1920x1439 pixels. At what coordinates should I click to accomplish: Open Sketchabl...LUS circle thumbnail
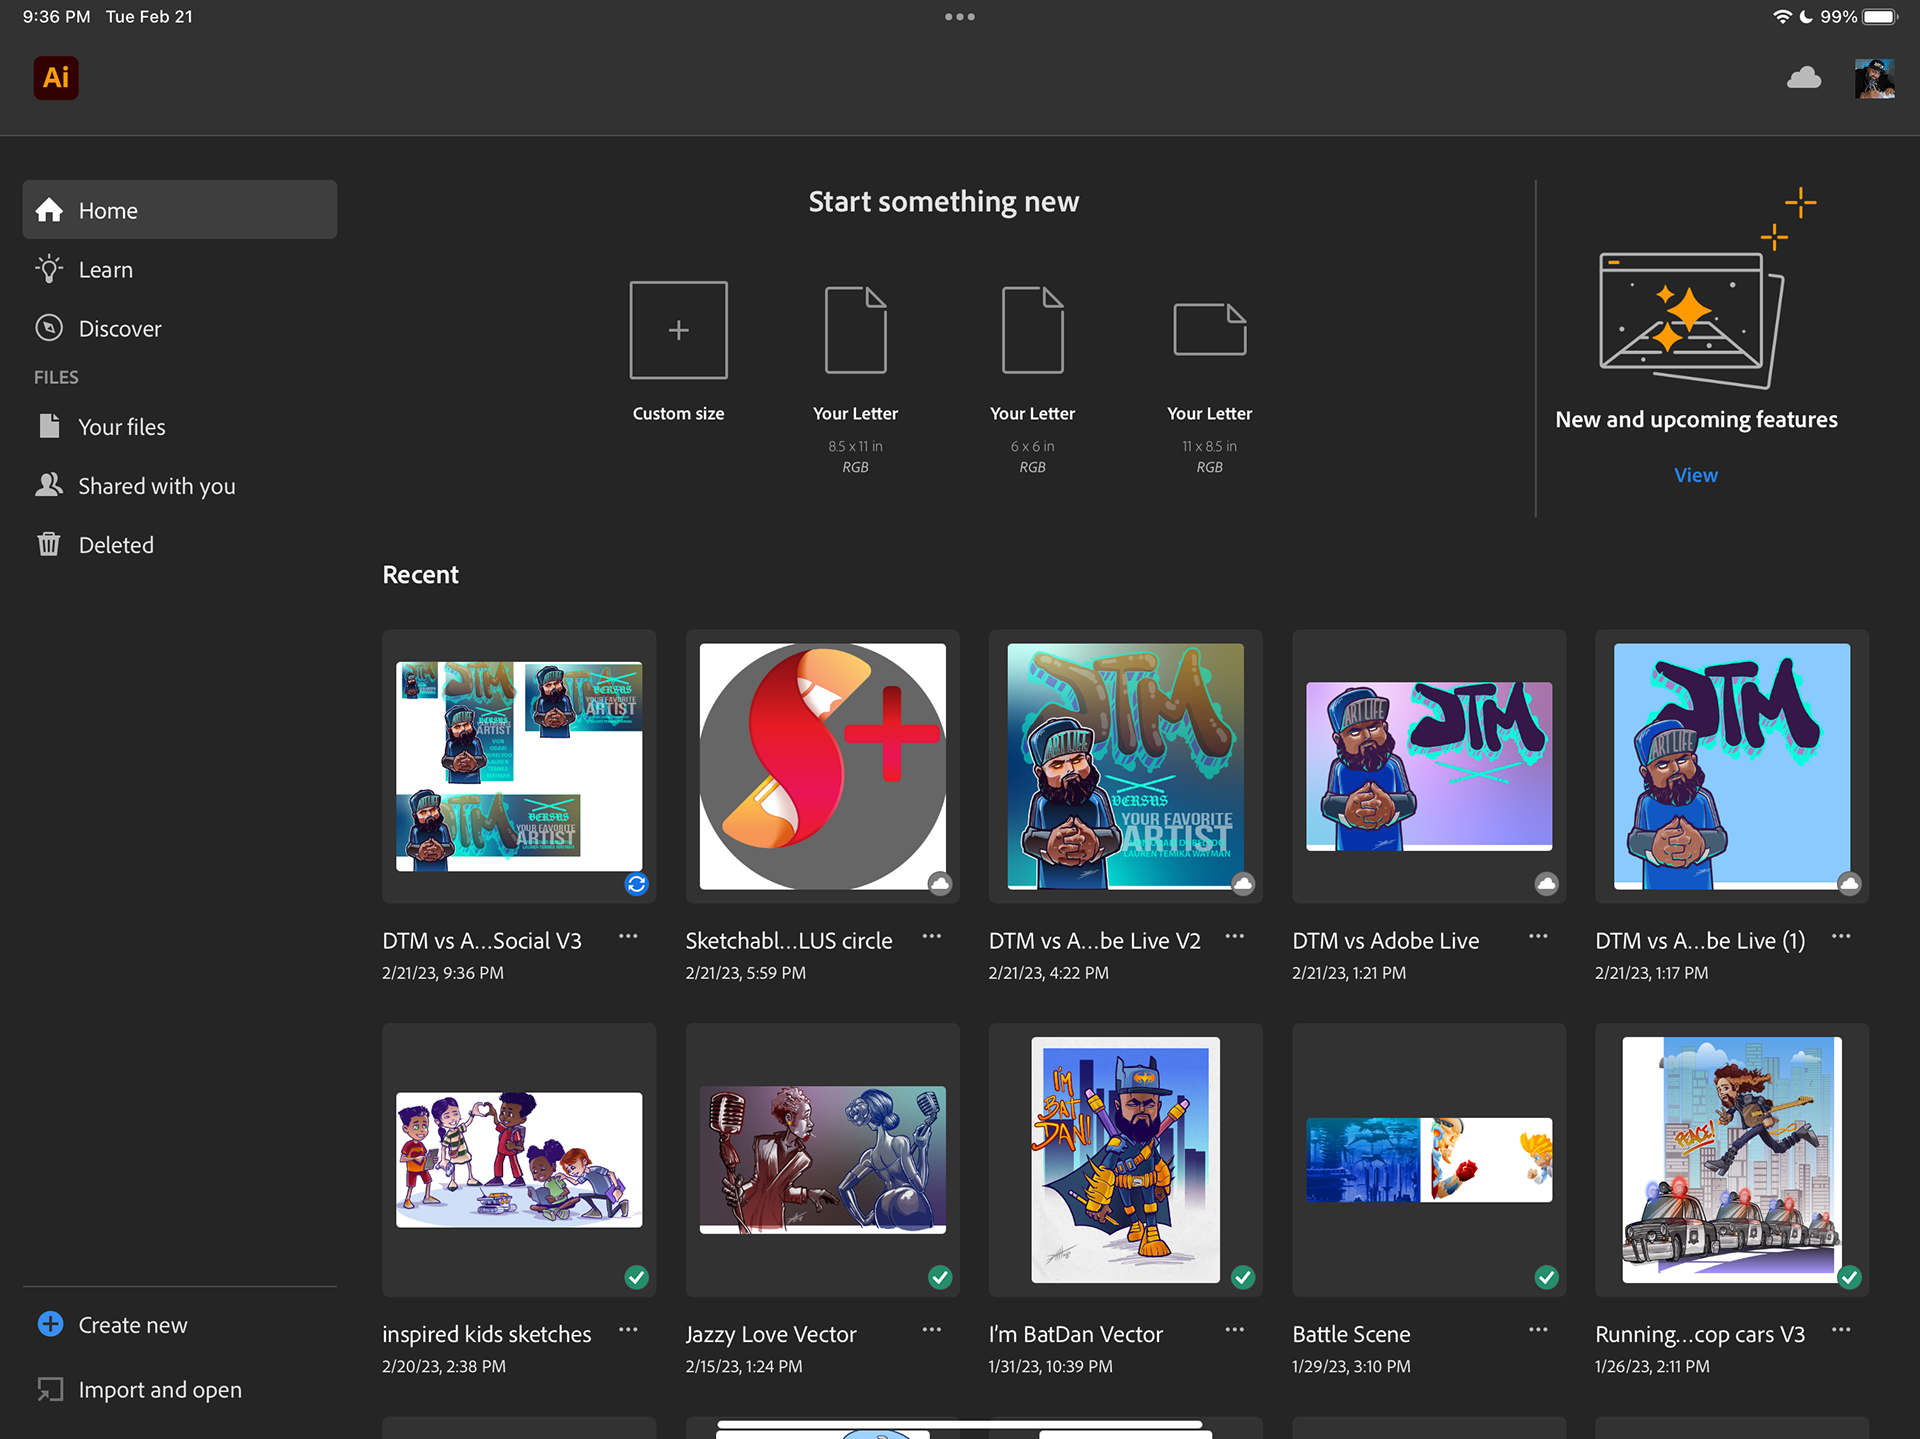pyautogui.click(x=822, y=766)
